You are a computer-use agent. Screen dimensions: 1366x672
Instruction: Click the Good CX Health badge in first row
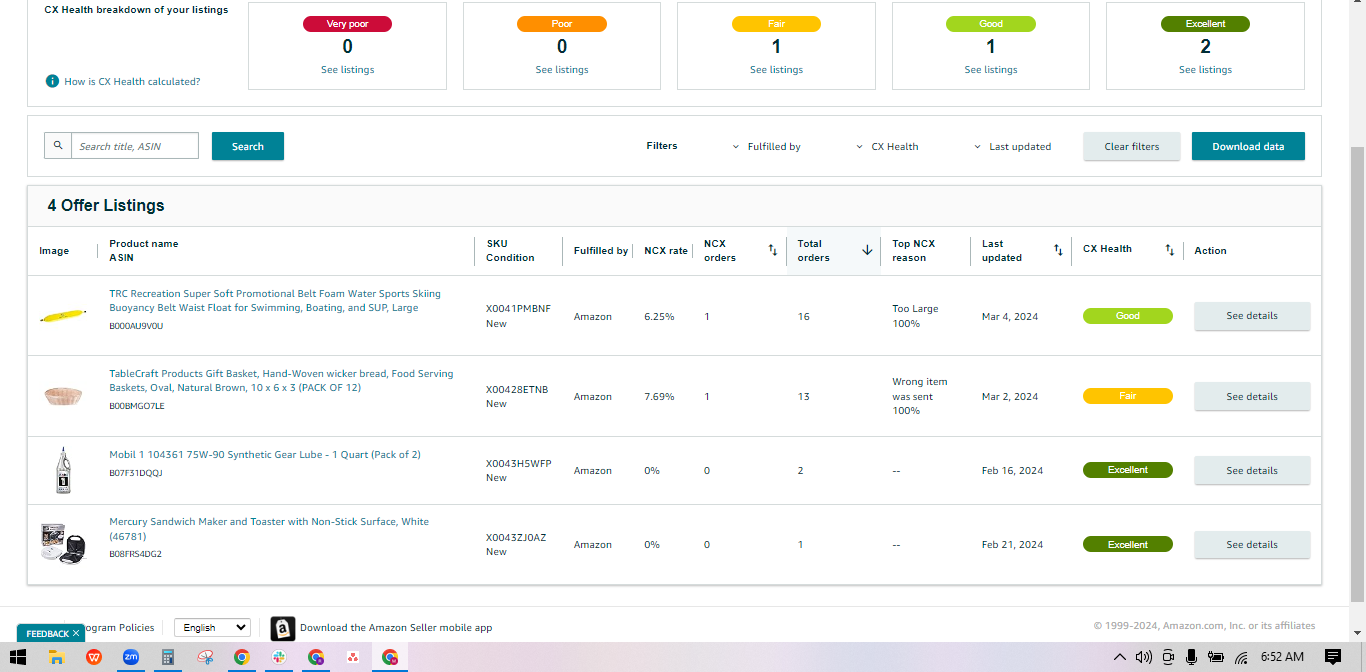(x=1127, y=316)
